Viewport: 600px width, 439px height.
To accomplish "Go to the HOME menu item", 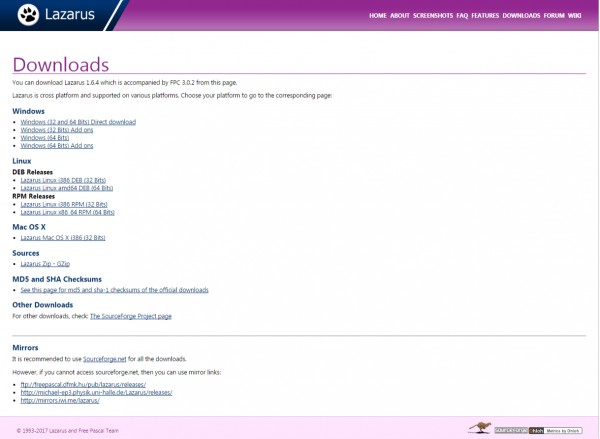I will [378, 16].
